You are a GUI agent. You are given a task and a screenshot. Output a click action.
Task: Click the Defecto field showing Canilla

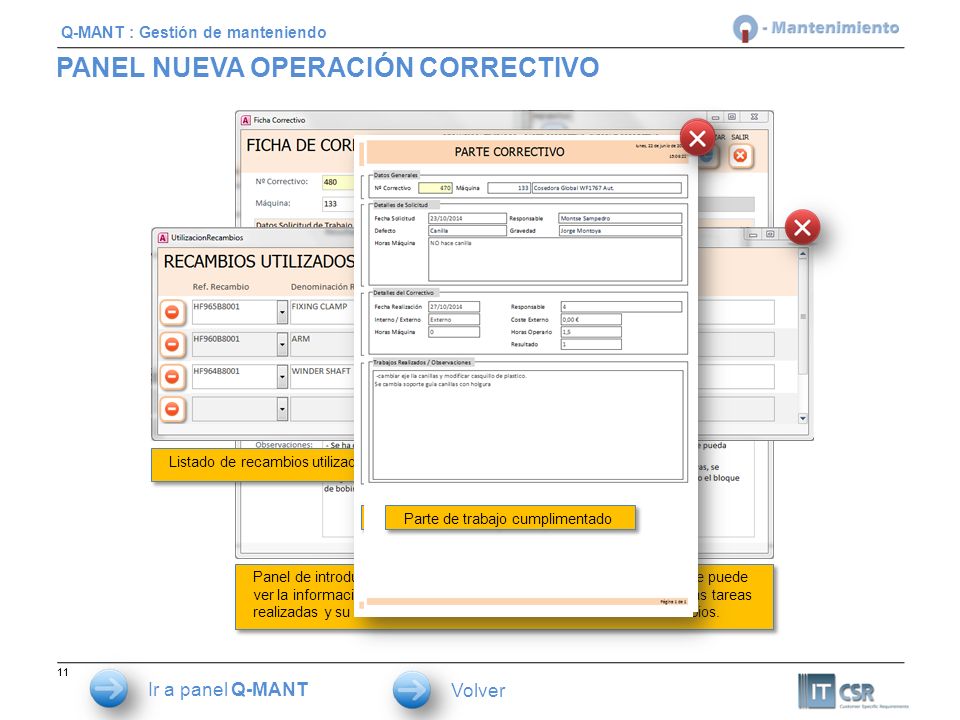coord(467,231)
